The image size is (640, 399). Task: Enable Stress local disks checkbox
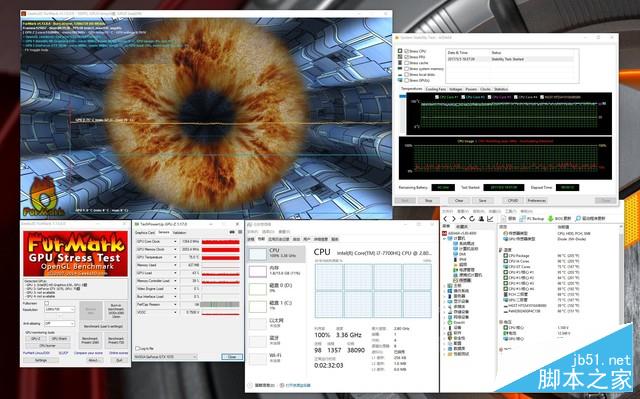pos(407,75)
